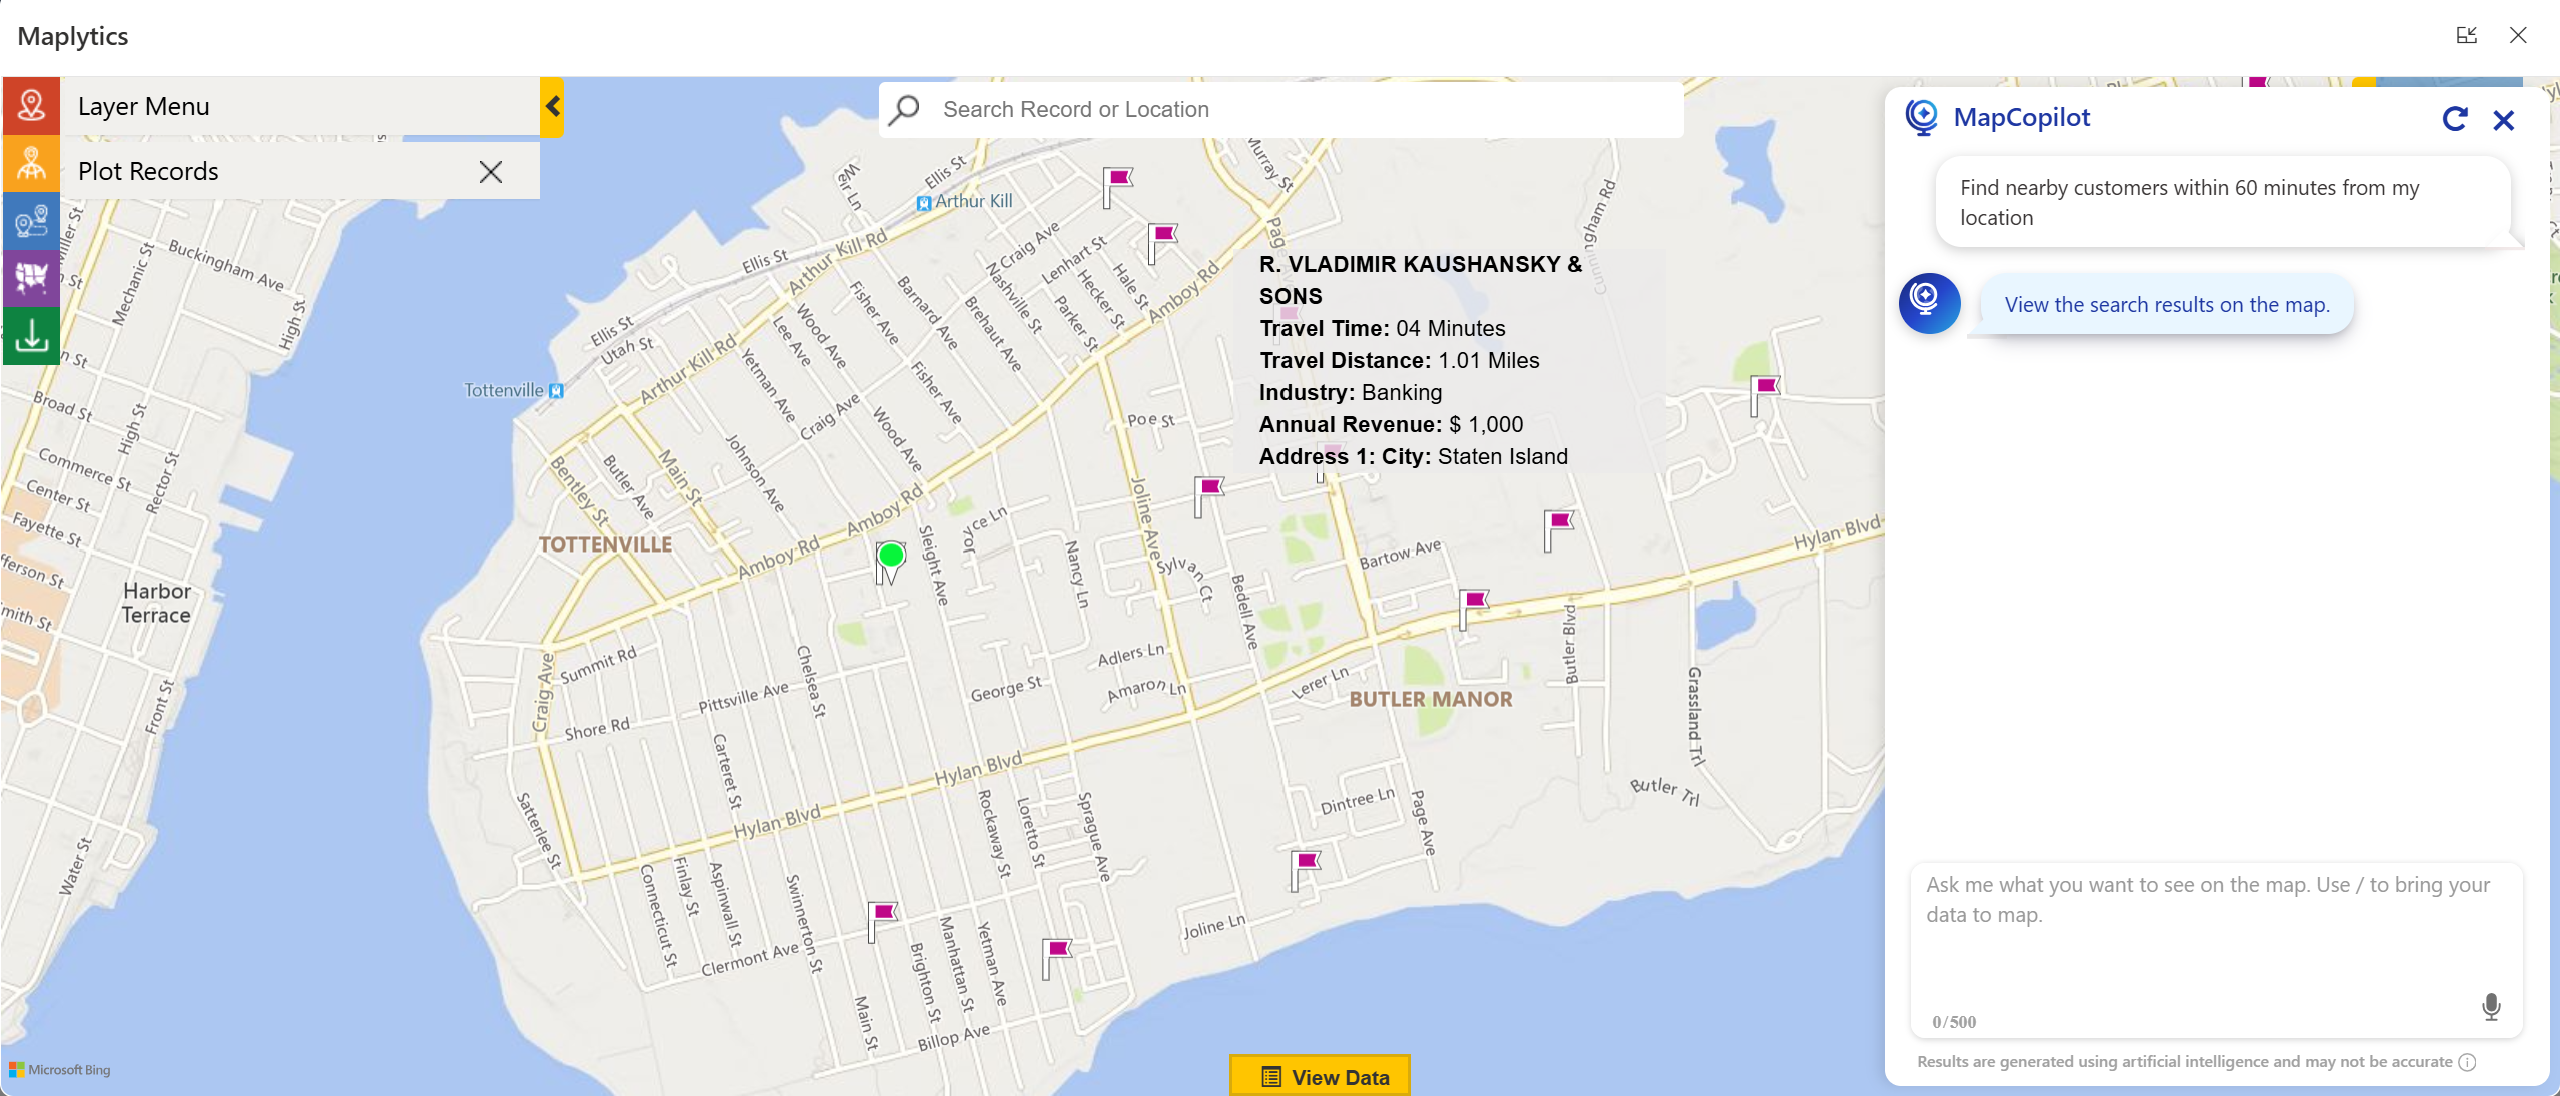
Task: Dismiss the Plot Records panel
Action: pyautogui.click(x=490, y=171)
